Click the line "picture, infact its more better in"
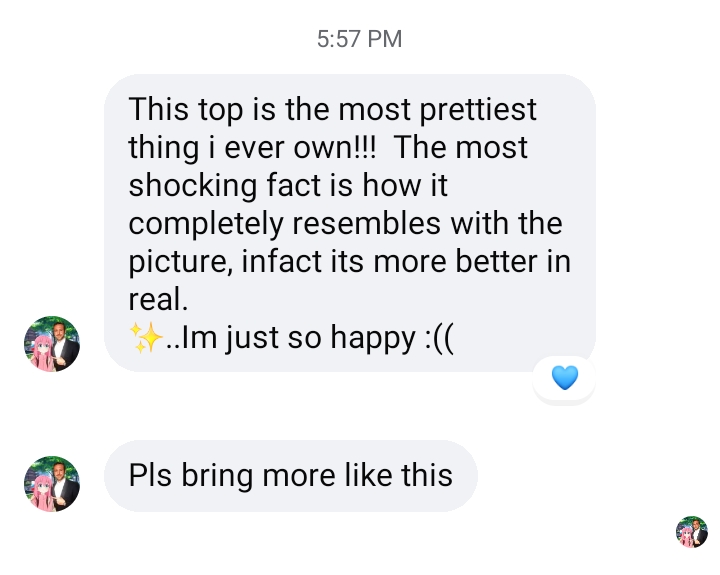 pyautogui.click(x=349, y=262)
